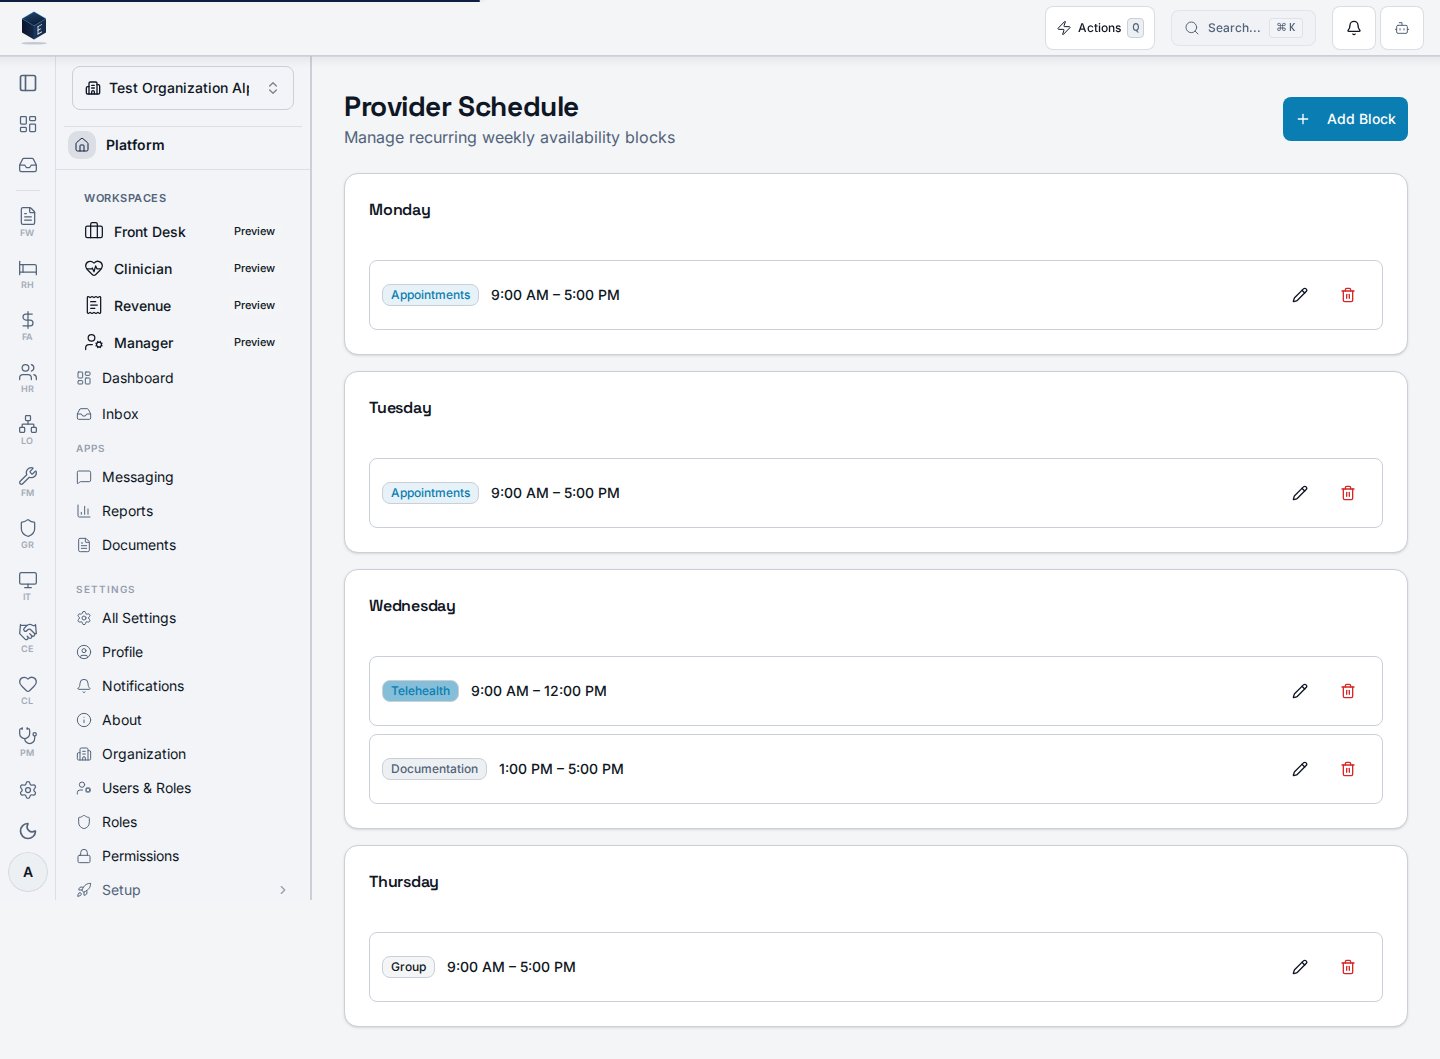Edit Monday Appointments block
Image resolution: width=1440 pixels, height=1059 pixels.
(x=1300, y=295)
